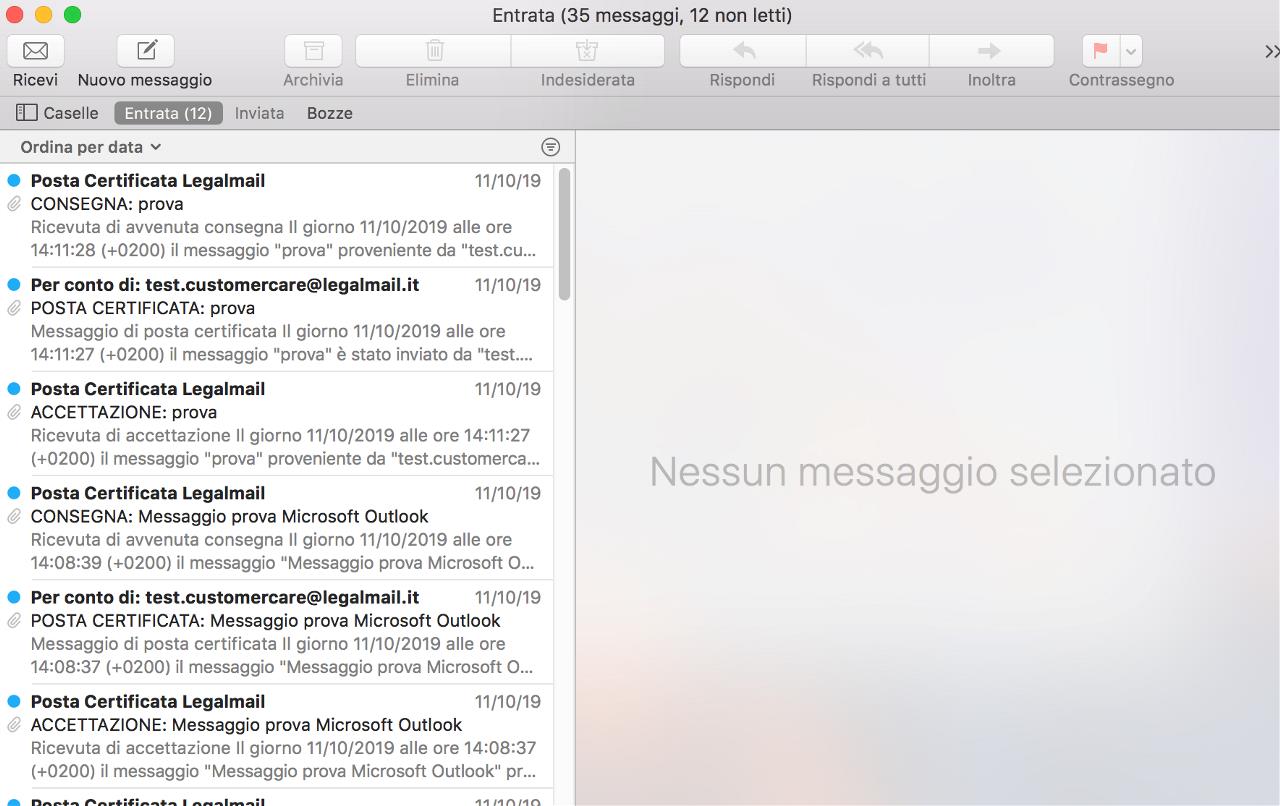Viewport: 1280px width, 806px height.
Task: Expand the toolbar overflow chevron
Action: click(x=1270, y=52)
